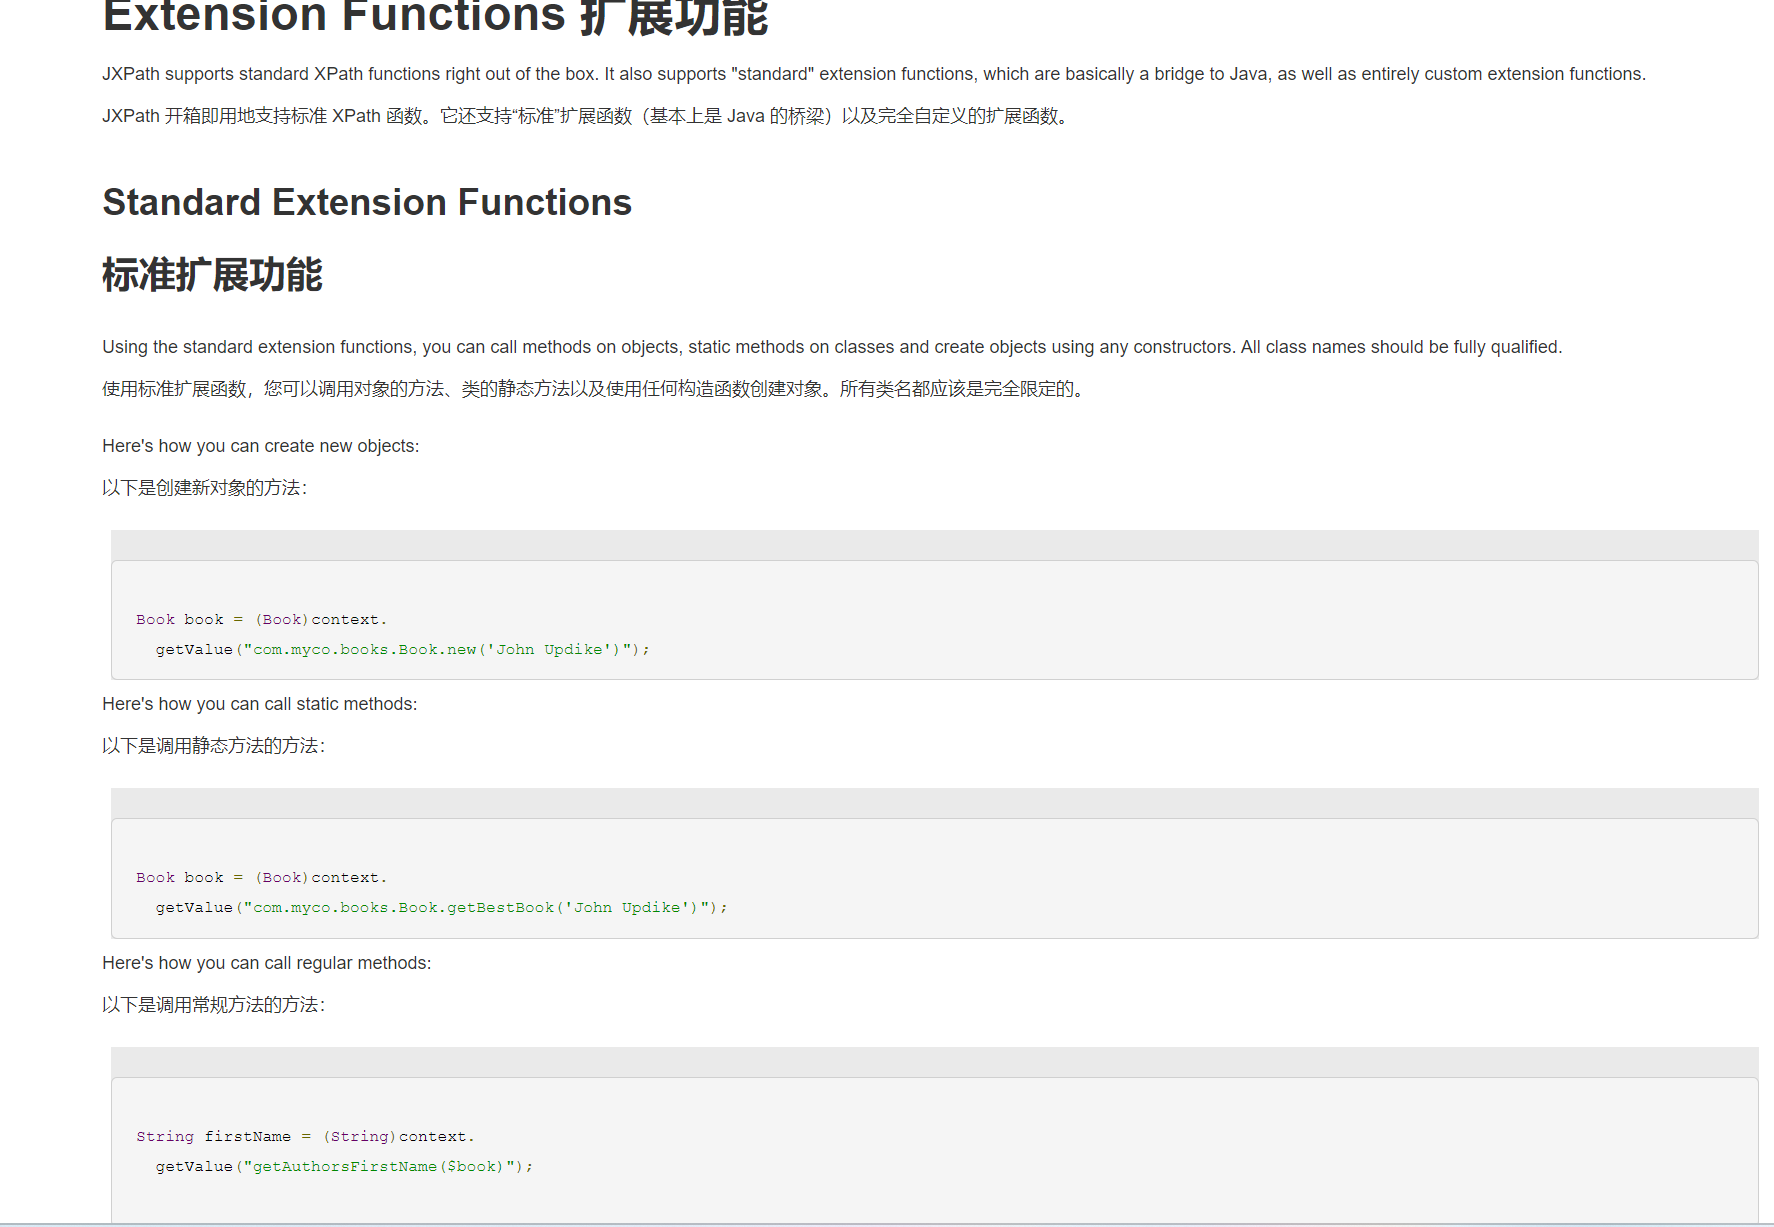
Task: Click the getBestBook('John Updike') code line
Action: (x=441, y=908)
